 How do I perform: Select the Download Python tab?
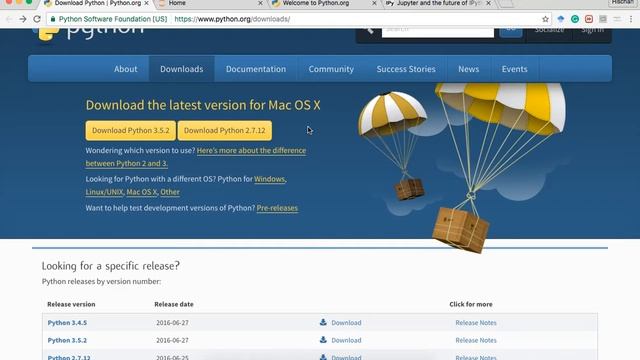coord(97,3)
